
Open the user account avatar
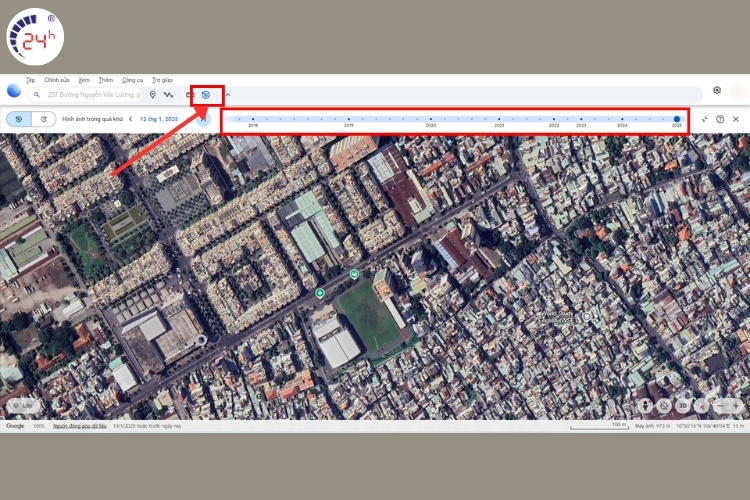[x=739, y=91]
